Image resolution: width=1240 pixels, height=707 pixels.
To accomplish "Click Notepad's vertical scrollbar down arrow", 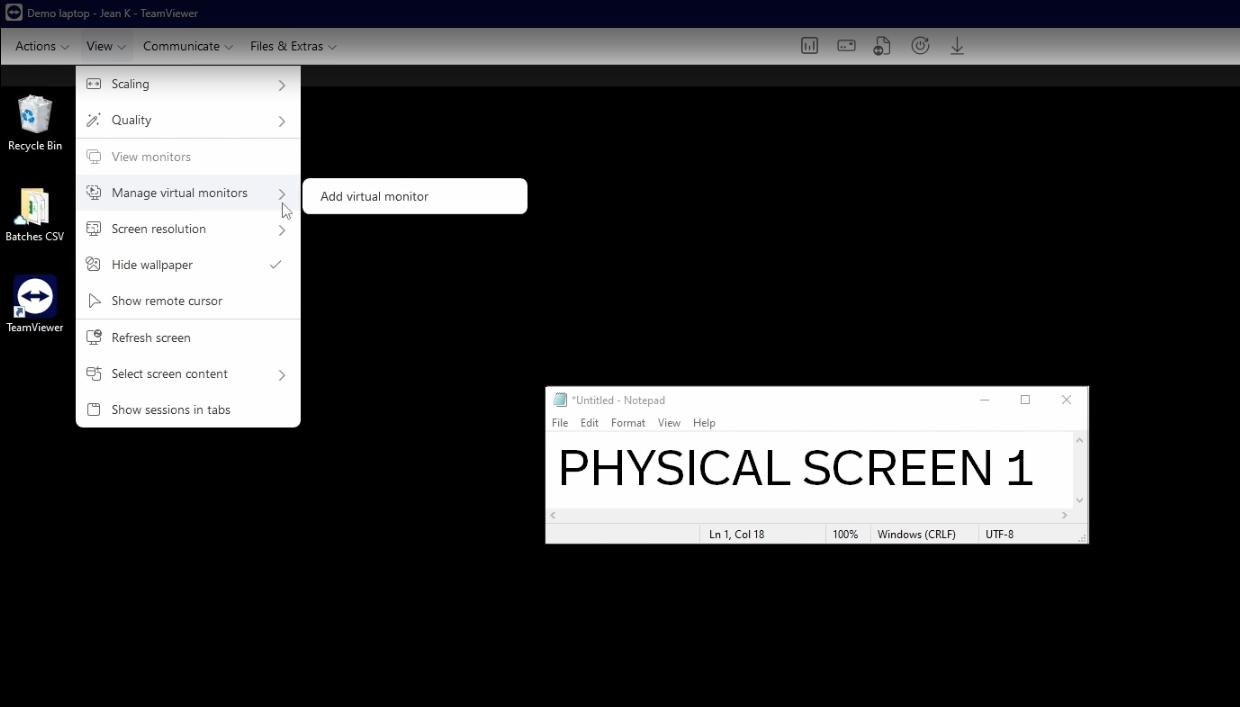I will point(1080,500).
